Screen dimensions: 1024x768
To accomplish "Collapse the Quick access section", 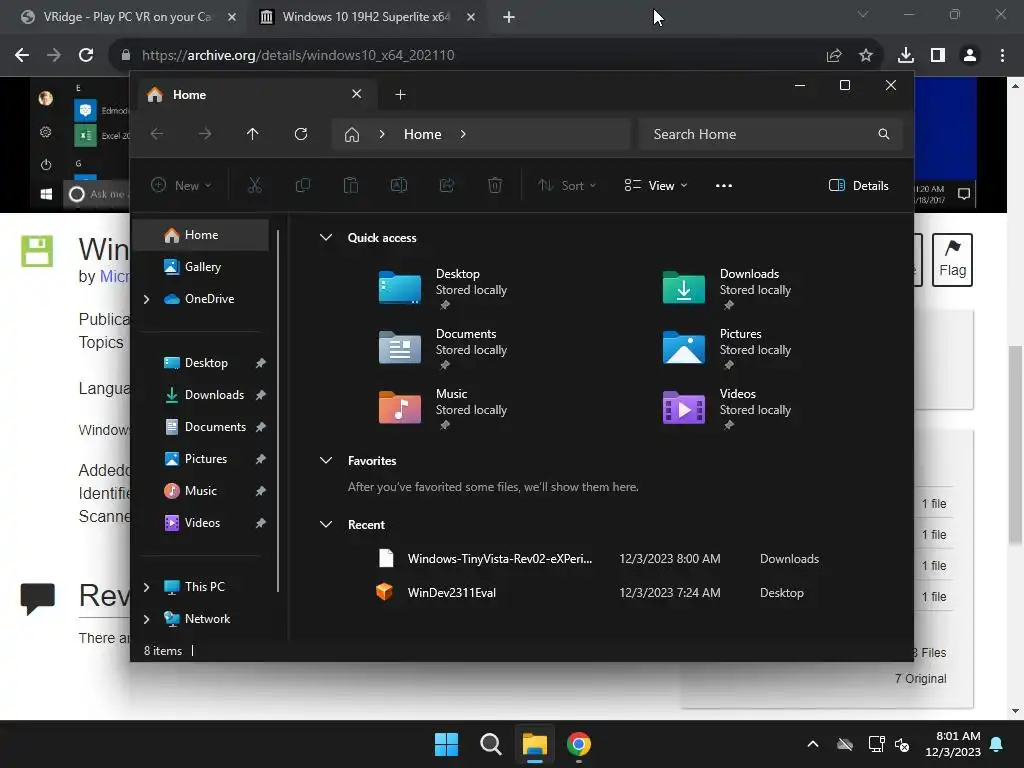I will tap(326, 238).
